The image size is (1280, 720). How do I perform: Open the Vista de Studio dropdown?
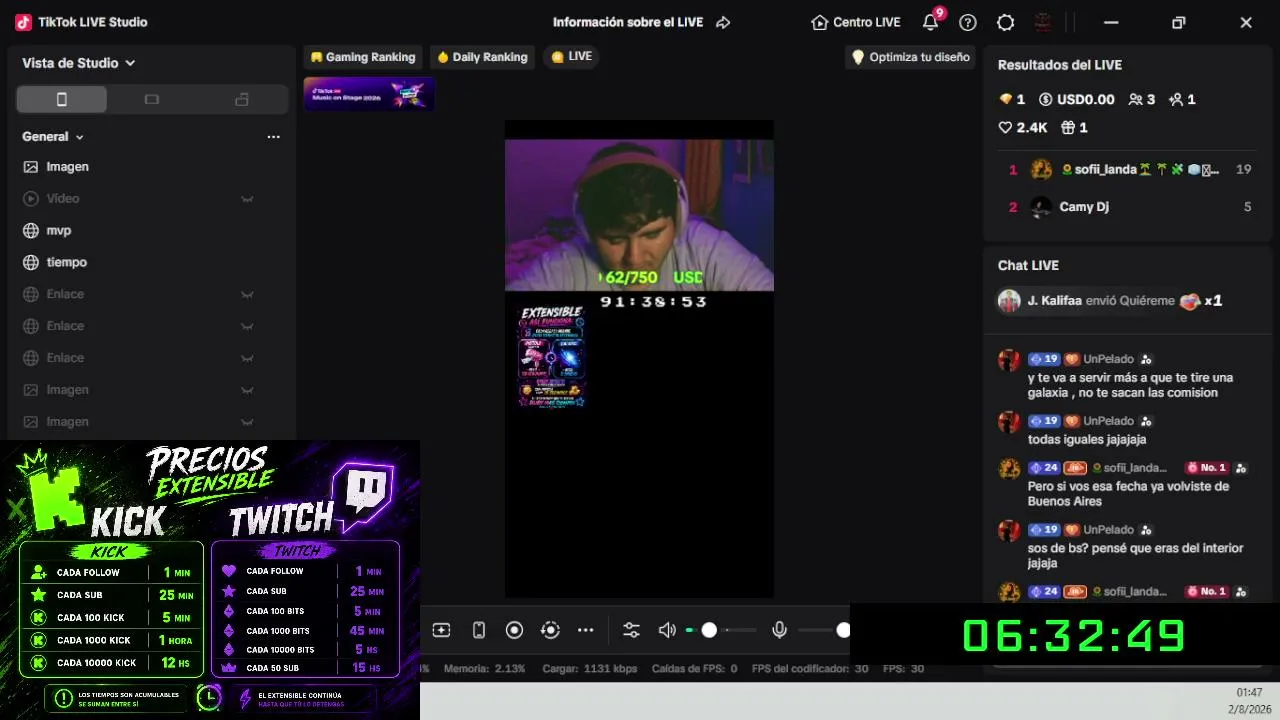pyautogui.click(x=79, y=63)
